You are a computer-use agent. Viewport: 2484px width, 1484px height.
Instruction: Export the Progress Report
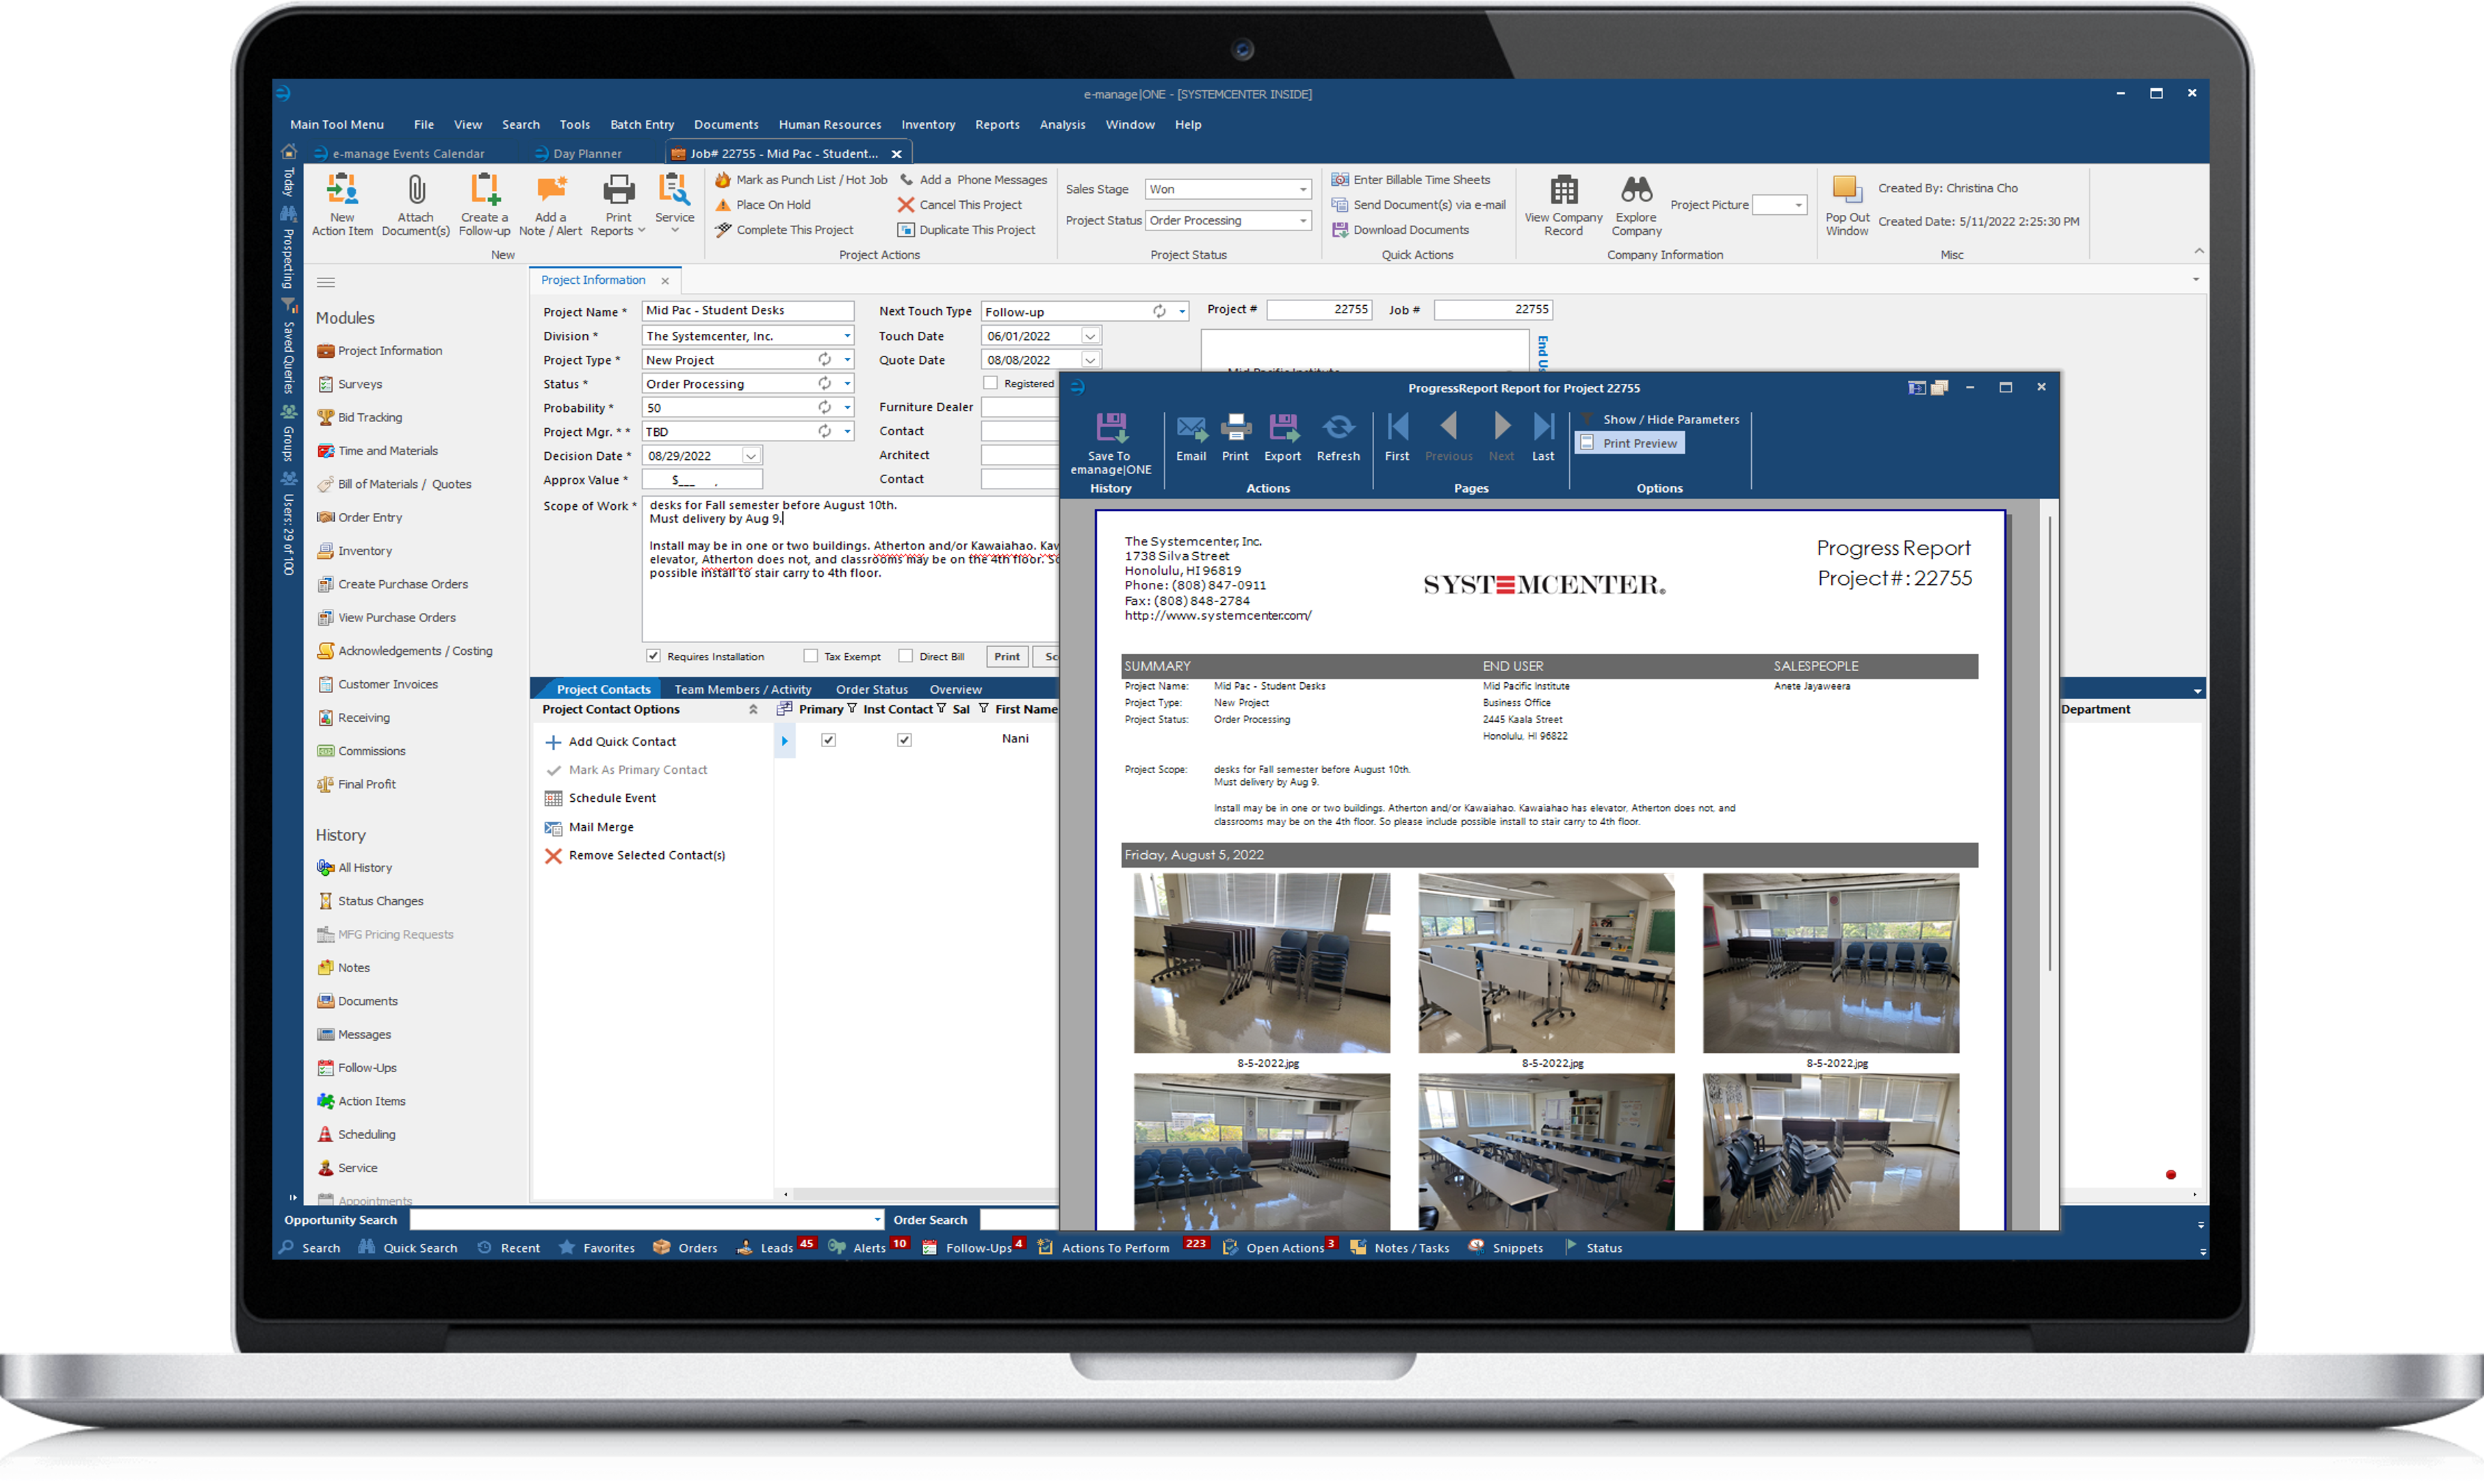point(1282,437)
